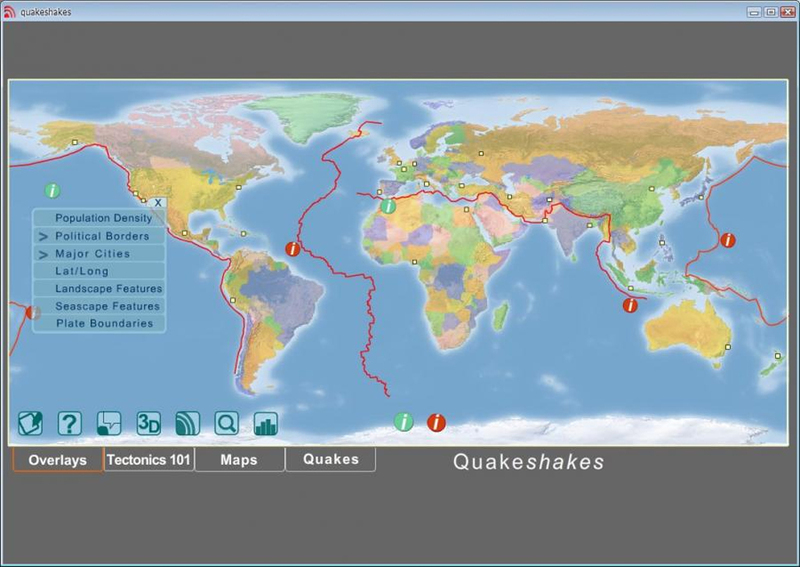Open the magnifying glass search icon
800x567 pixels.
pyautogui.click(x=227, y=423)
